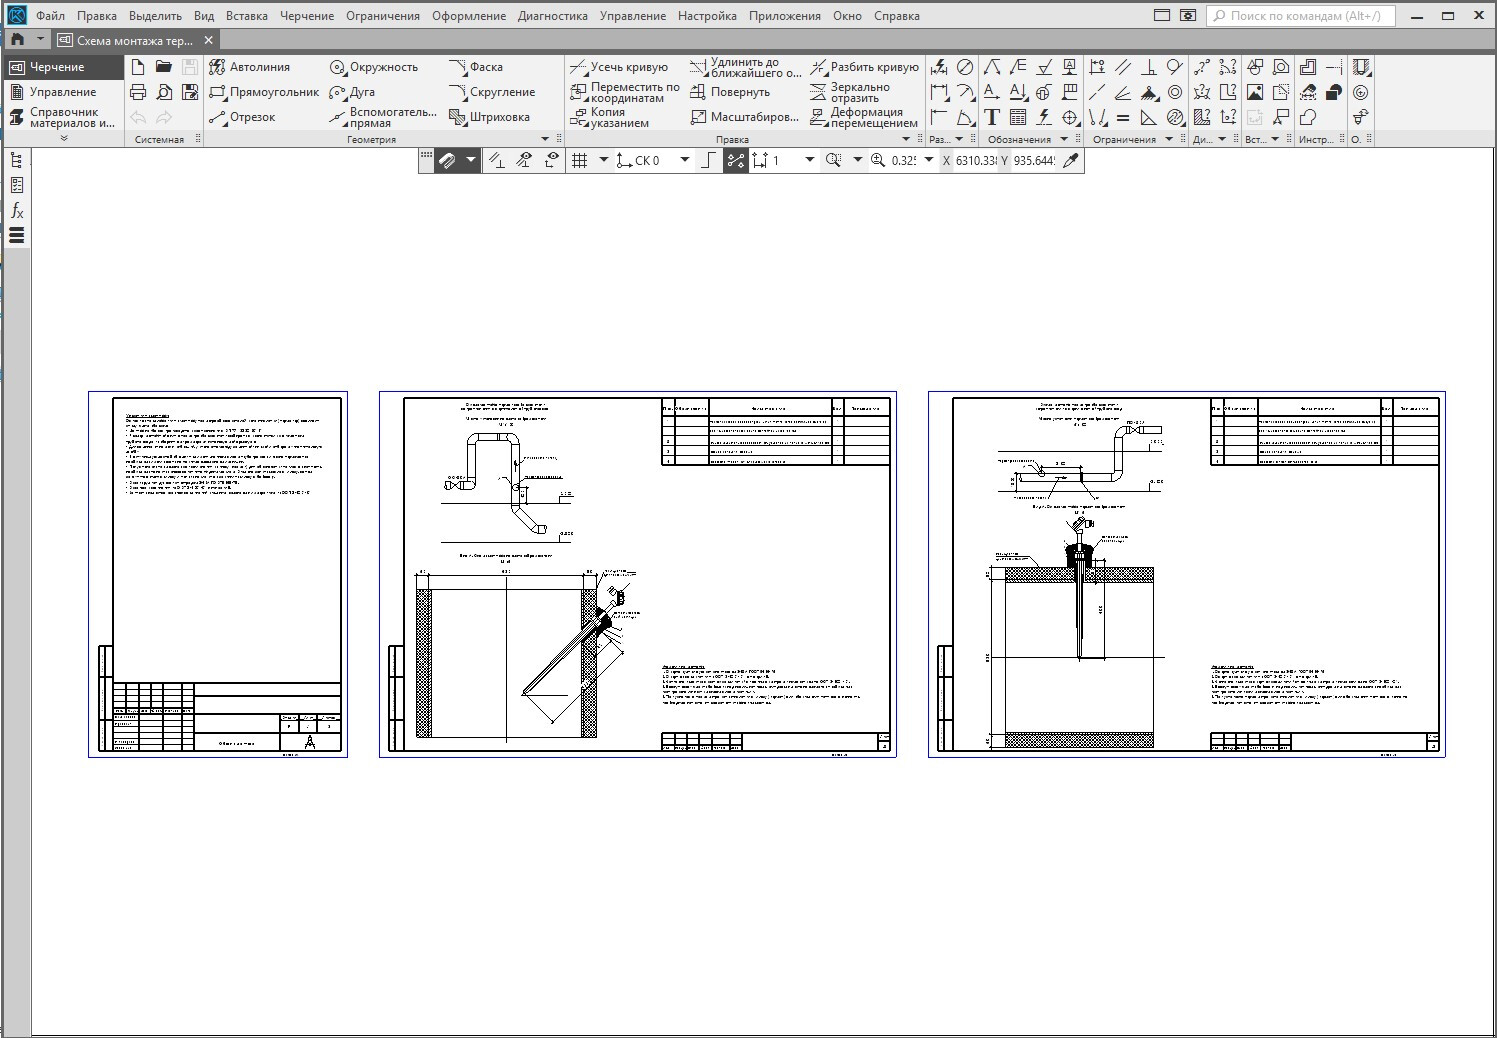
Task: Open the СК 0 coordinate system dropdown
Action: (x=685, y=160)
